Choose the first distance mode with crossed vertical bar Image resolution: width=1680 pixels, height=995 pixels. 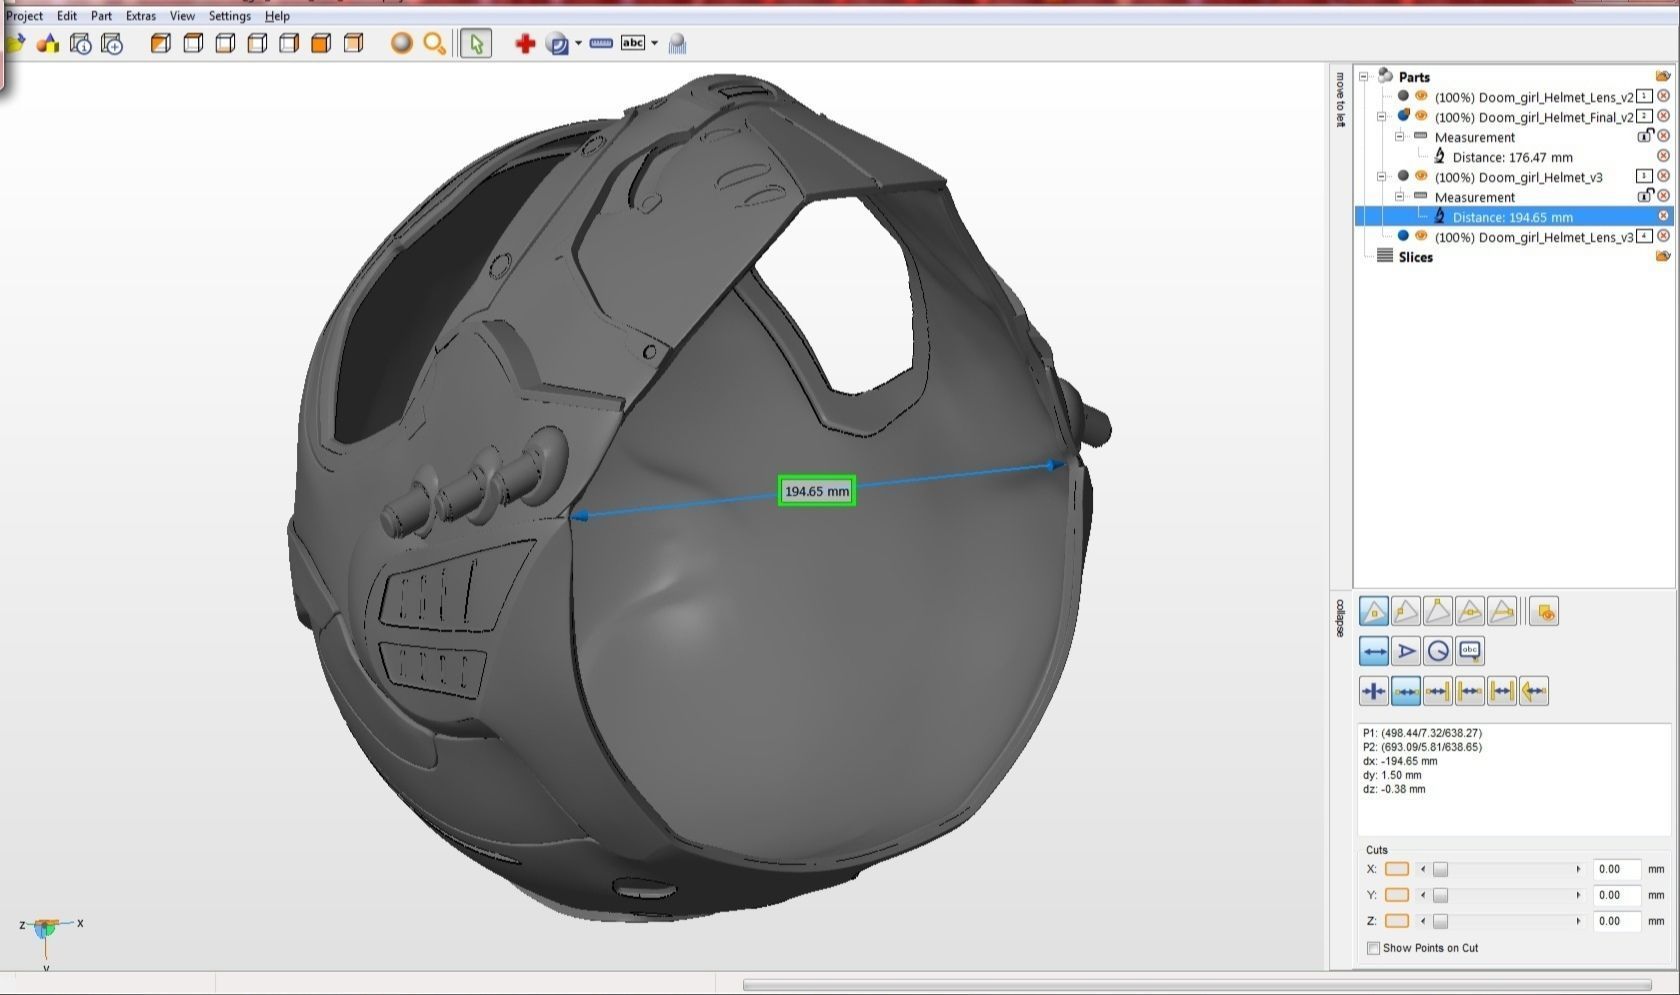(1374, 691)
